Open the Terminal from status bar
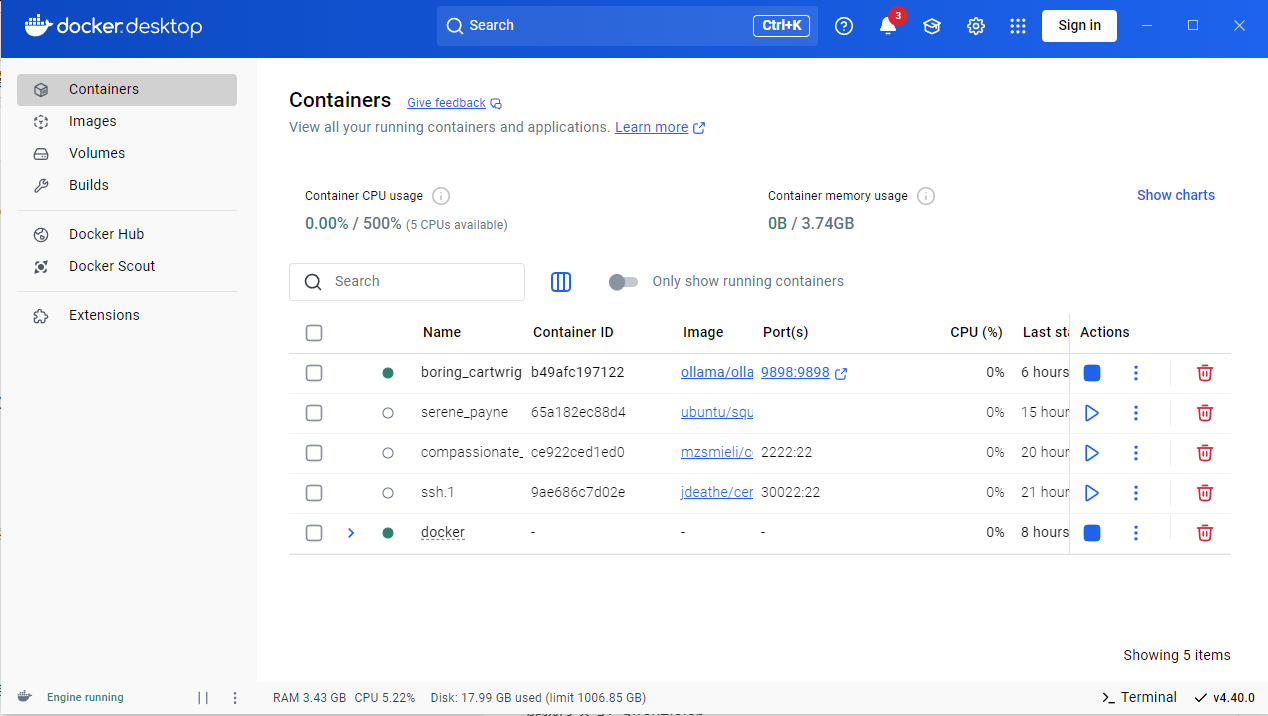Image resolution: width=1268 pixels, height=716 pixels. [1139, 698]
